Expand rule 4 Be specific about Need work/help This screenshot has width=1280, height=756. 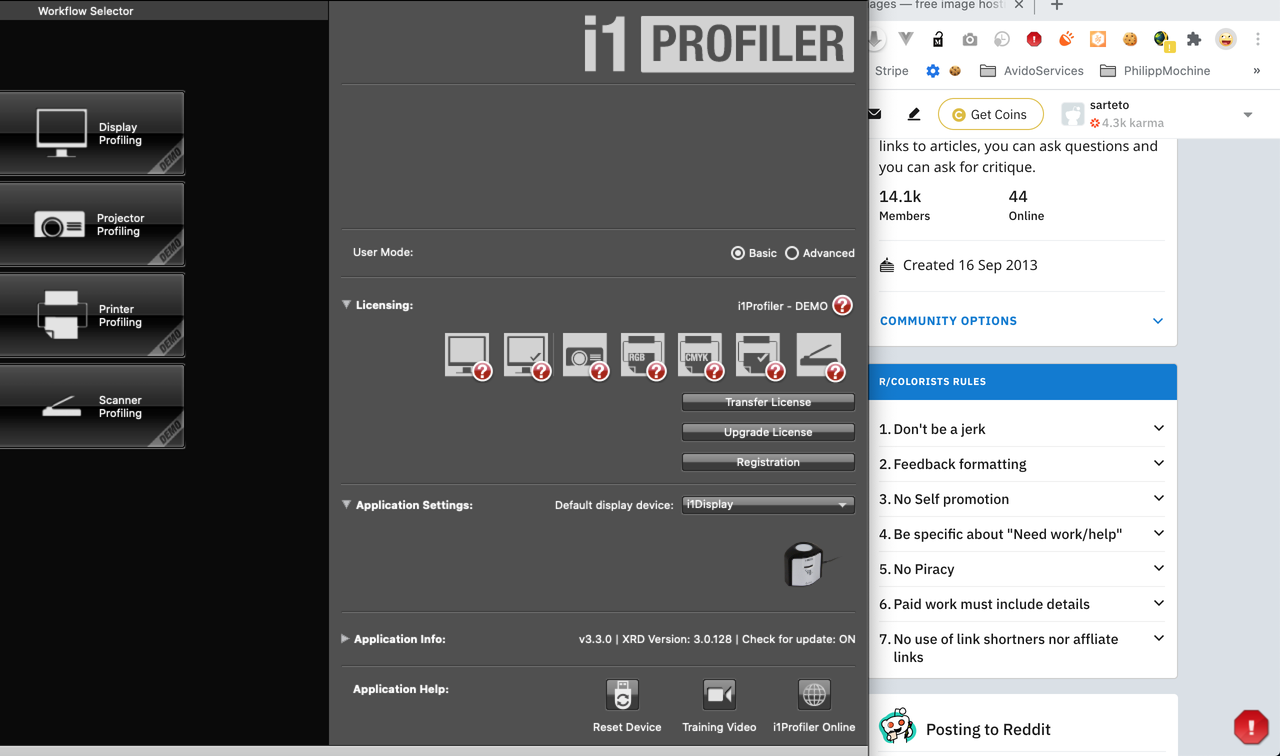tap(1159, 533)
